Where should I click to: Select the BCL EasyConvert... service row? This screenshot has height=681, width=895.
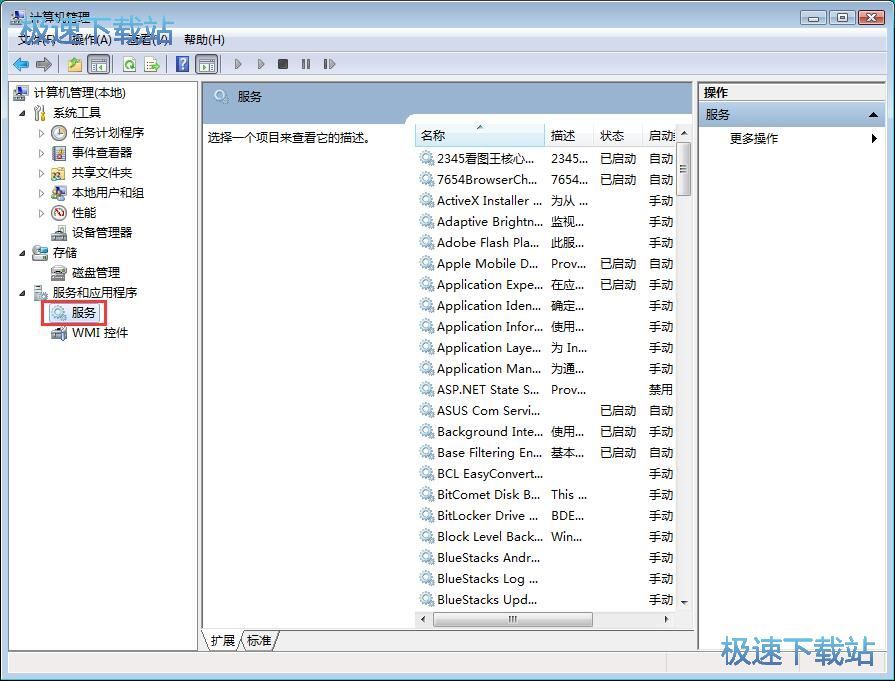tap(546, 474)
